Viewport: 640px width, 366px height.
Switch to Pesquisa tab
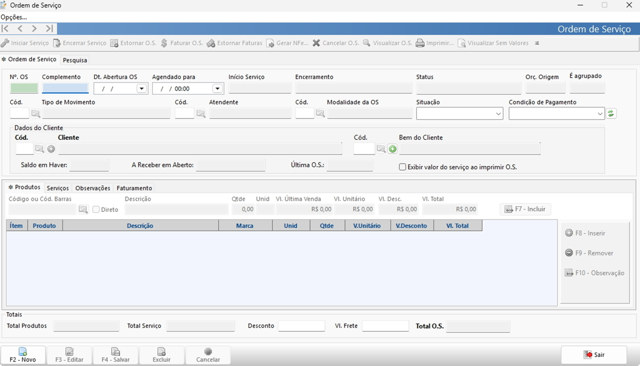75,60
